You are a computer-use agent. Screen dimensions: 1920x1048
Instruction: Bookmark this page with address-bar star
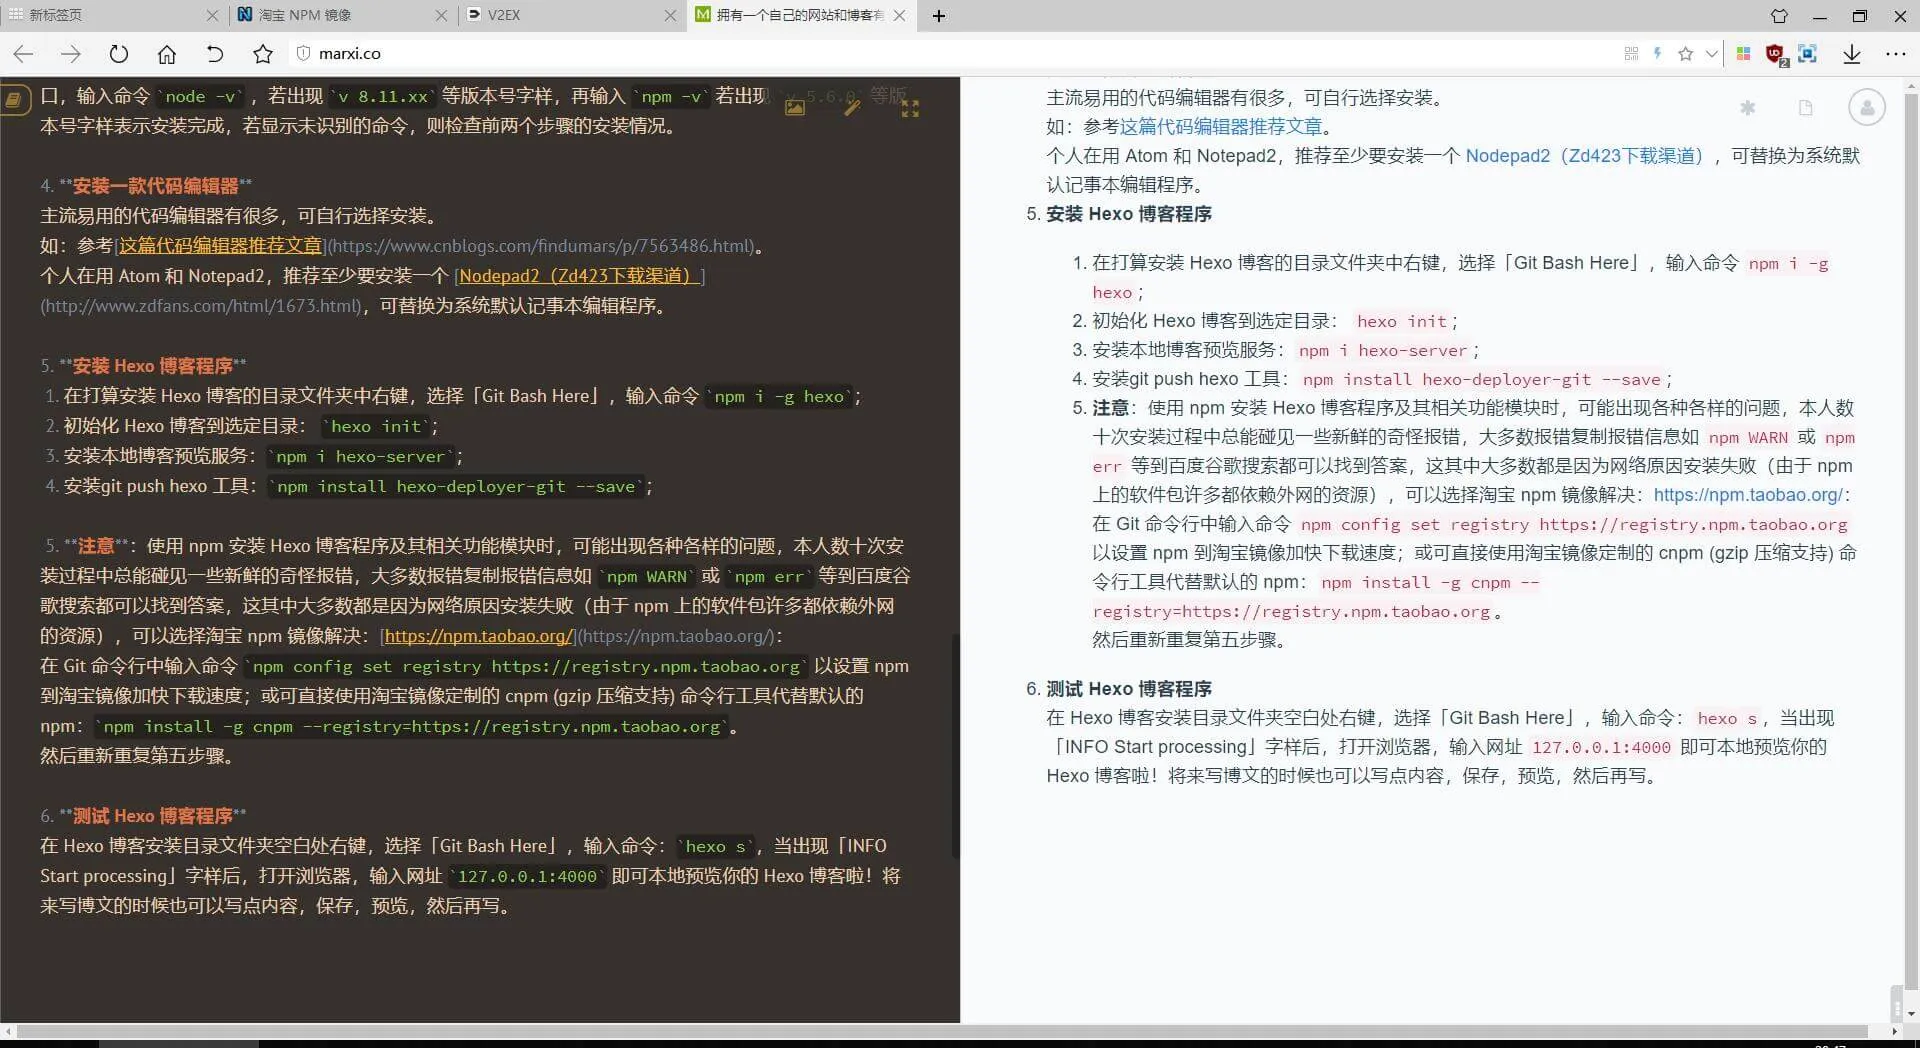1686,54
